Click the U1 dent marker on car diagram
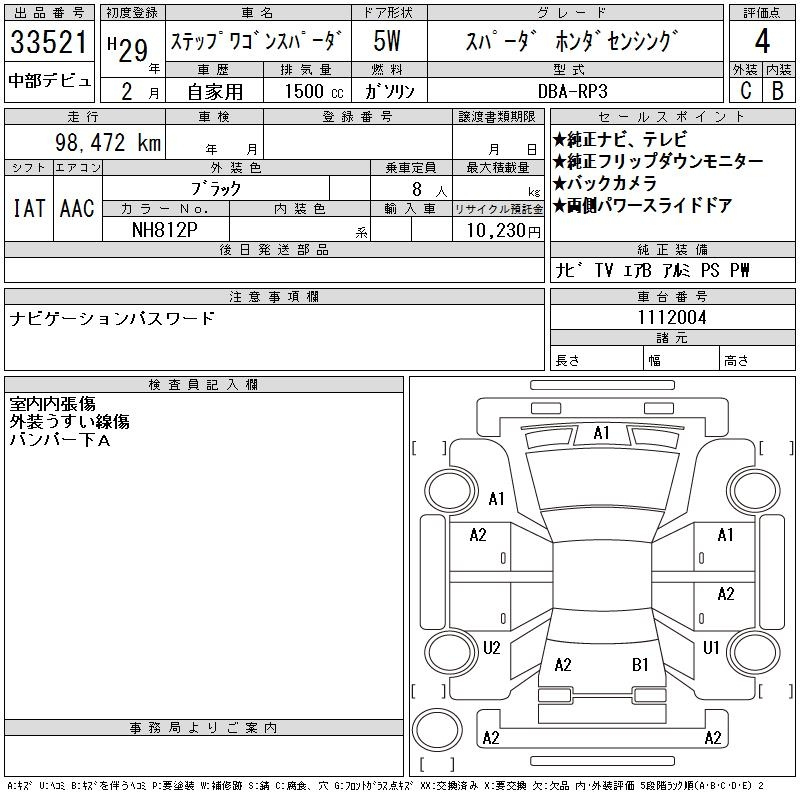800x800 pixels. (711, 648)
